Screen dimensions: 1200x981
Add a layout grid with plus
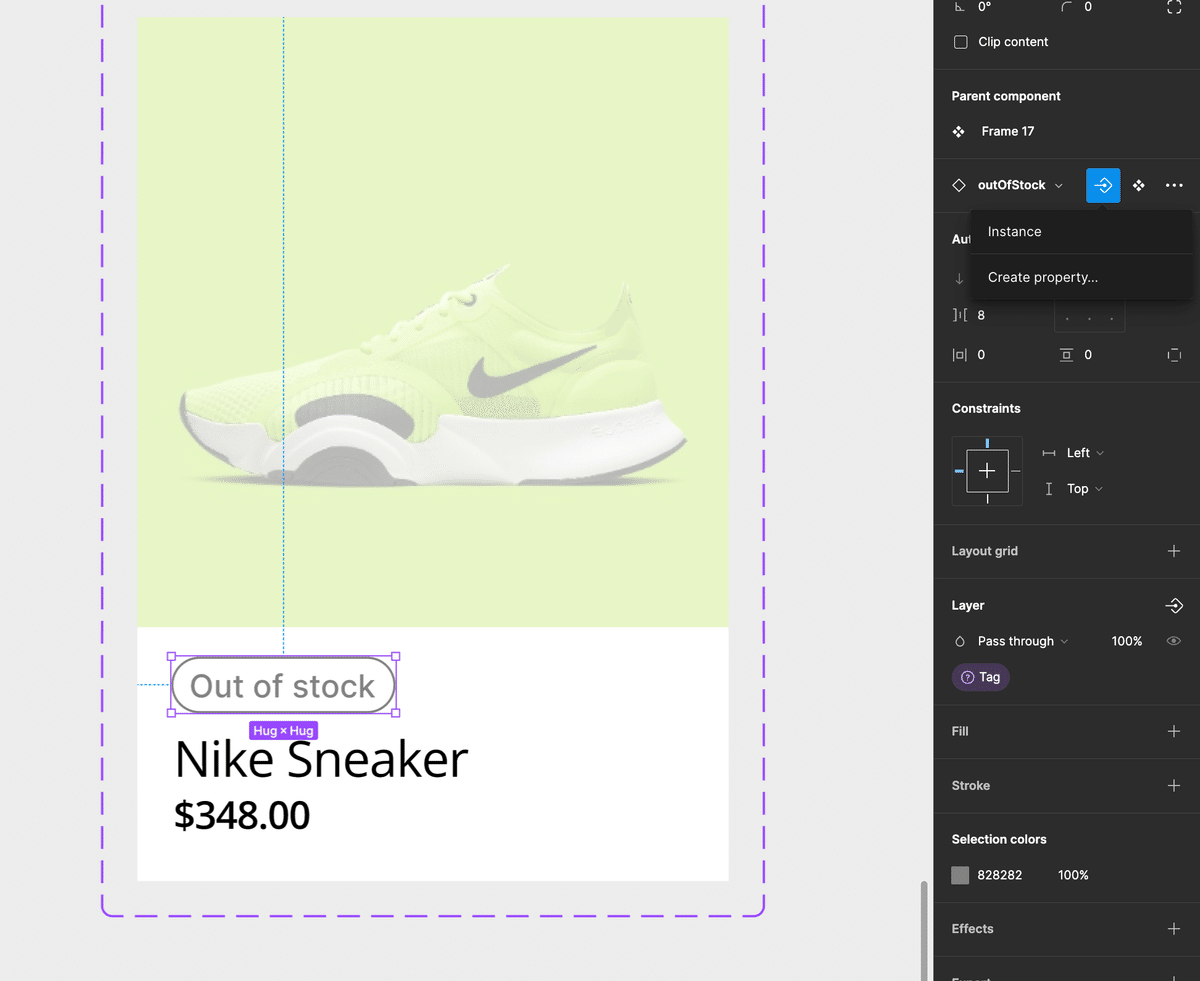1174,551
